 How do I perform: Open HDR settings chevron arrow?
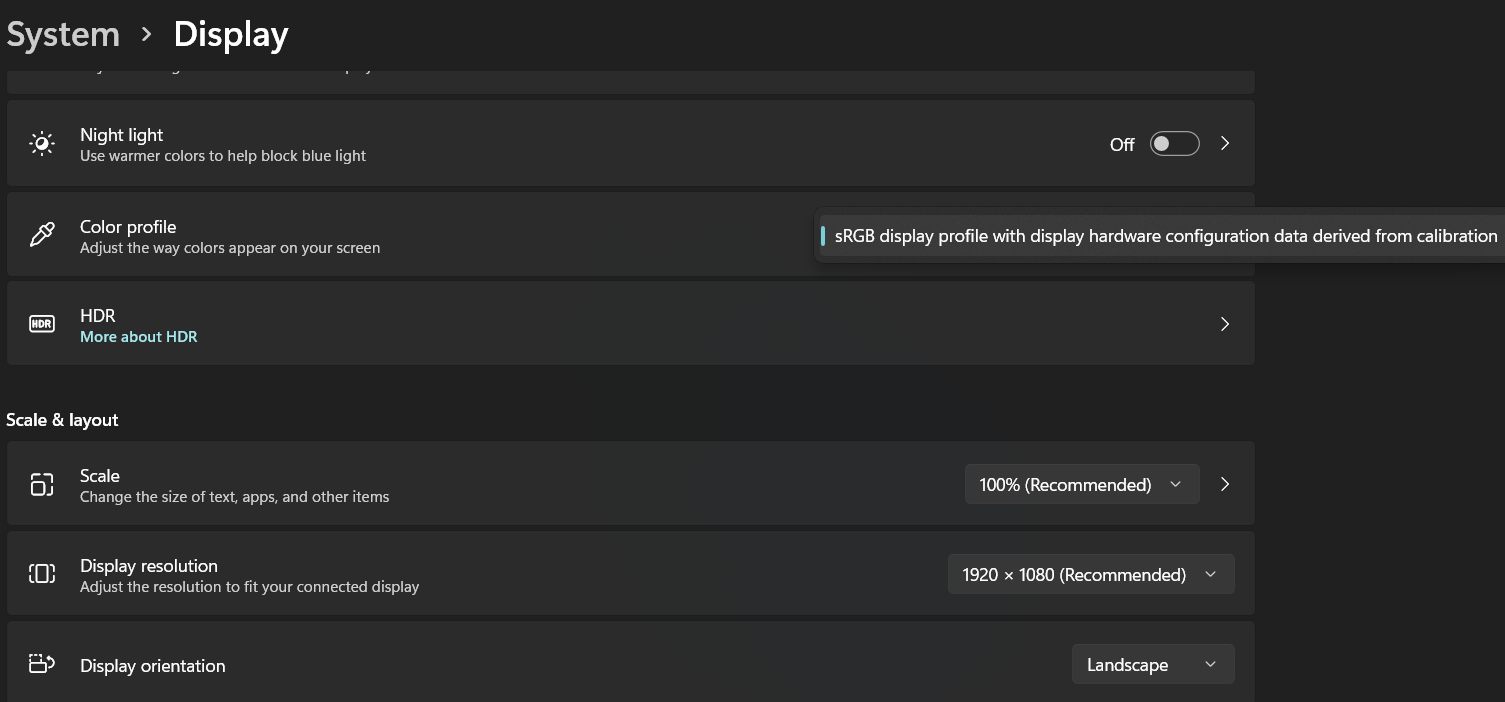1225,324
